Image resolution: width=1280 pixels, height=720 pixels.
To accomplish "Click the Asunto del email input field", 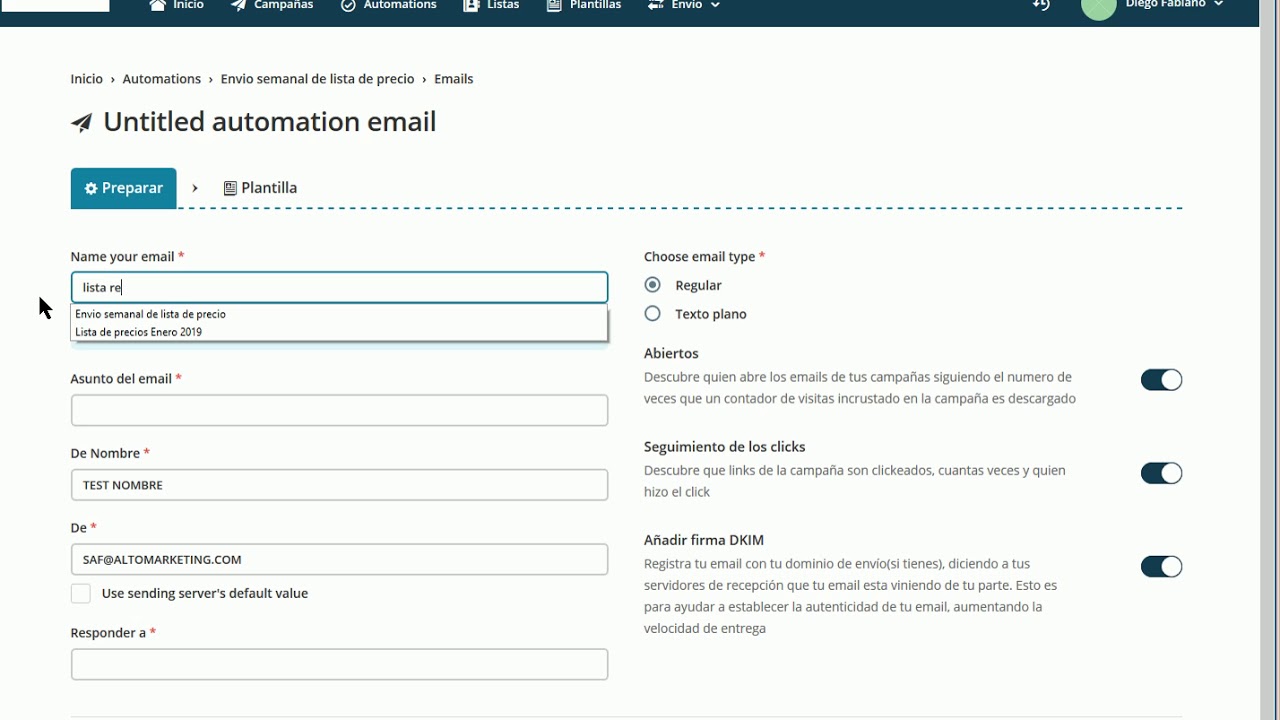I will [339, 410].
